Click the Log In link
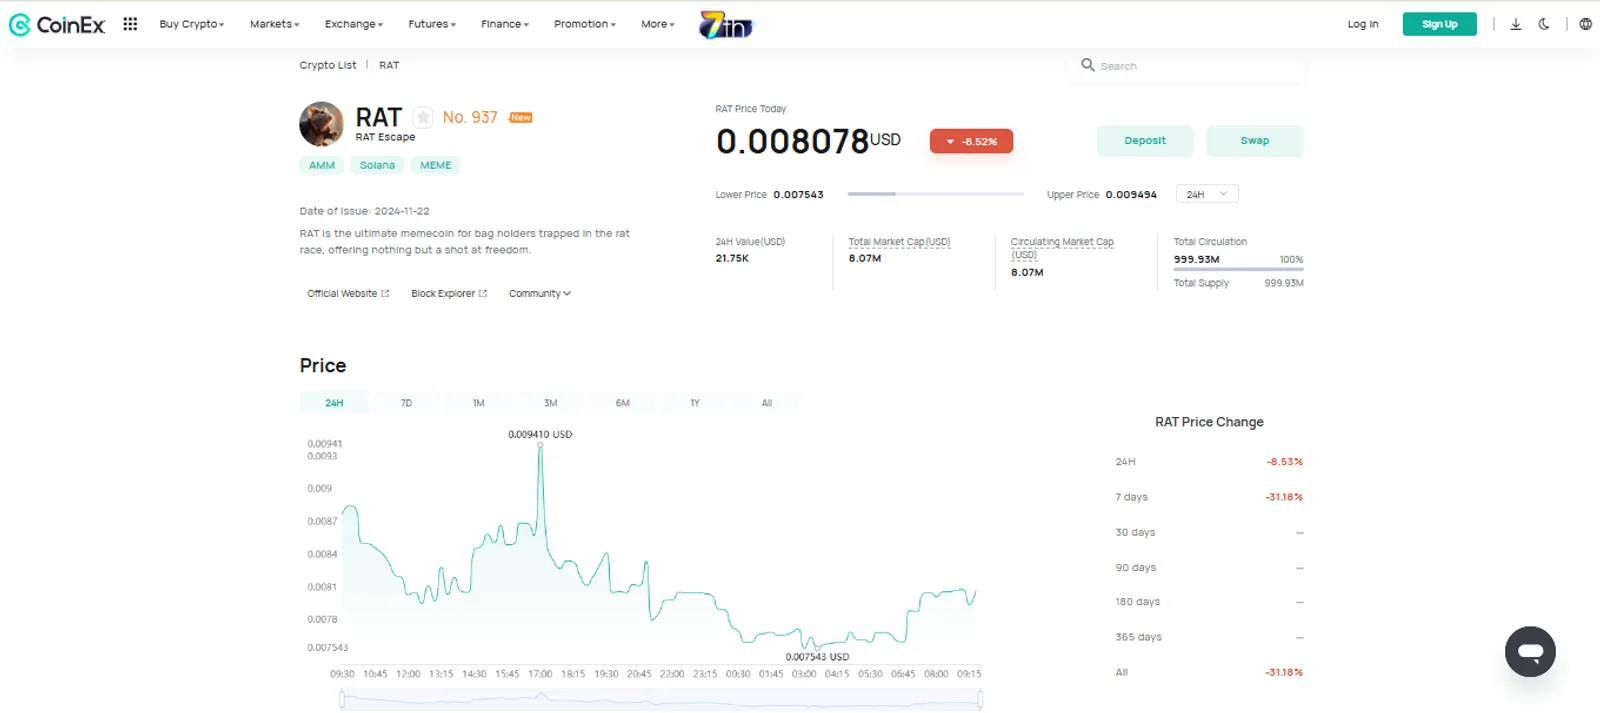 click(x=1362, y=24)
